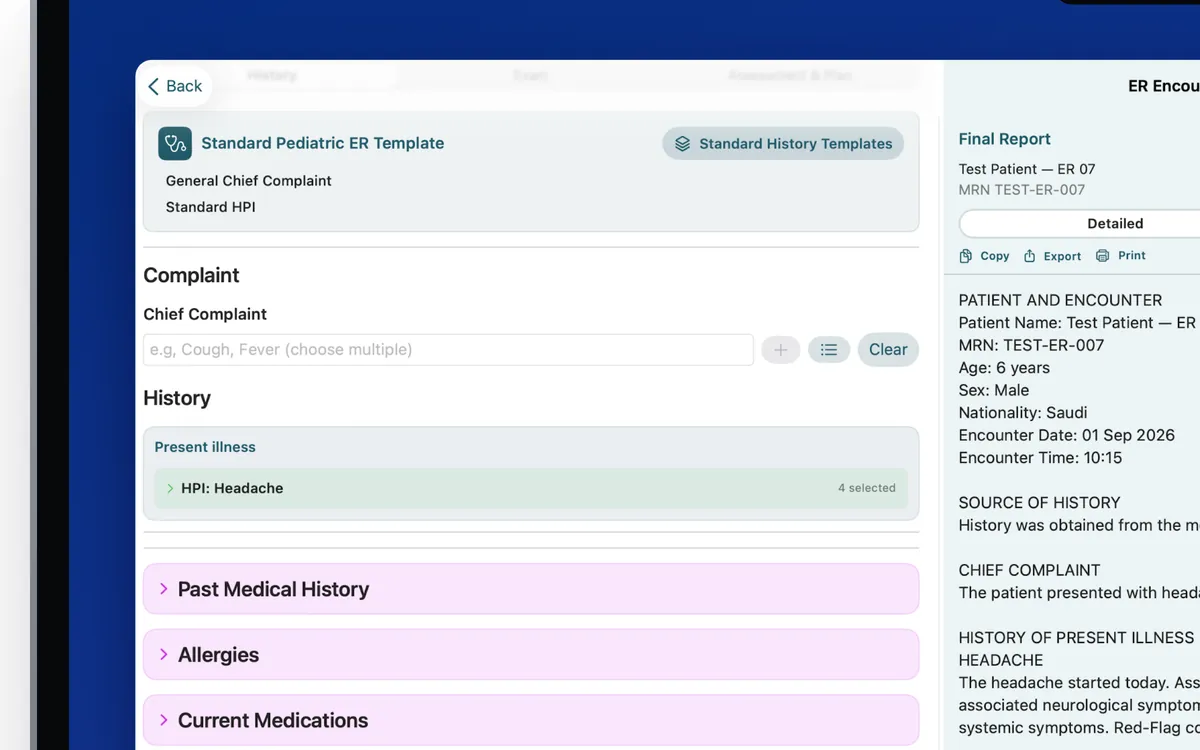Image resolution: width=1200 pixels, height=750 pixels.
Task: Go back using the Back chevron button
Action: coord(175,86)
